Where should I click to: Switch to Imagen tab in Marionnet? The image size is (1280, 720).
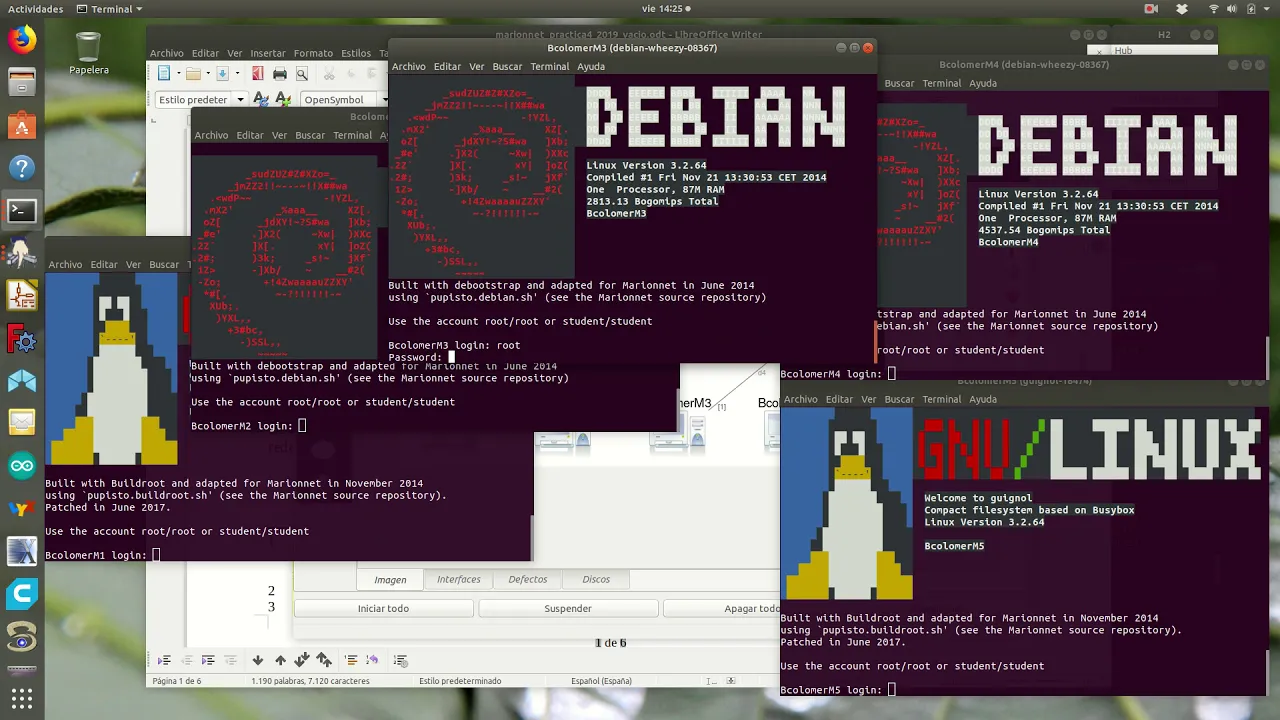click(390, 579)
